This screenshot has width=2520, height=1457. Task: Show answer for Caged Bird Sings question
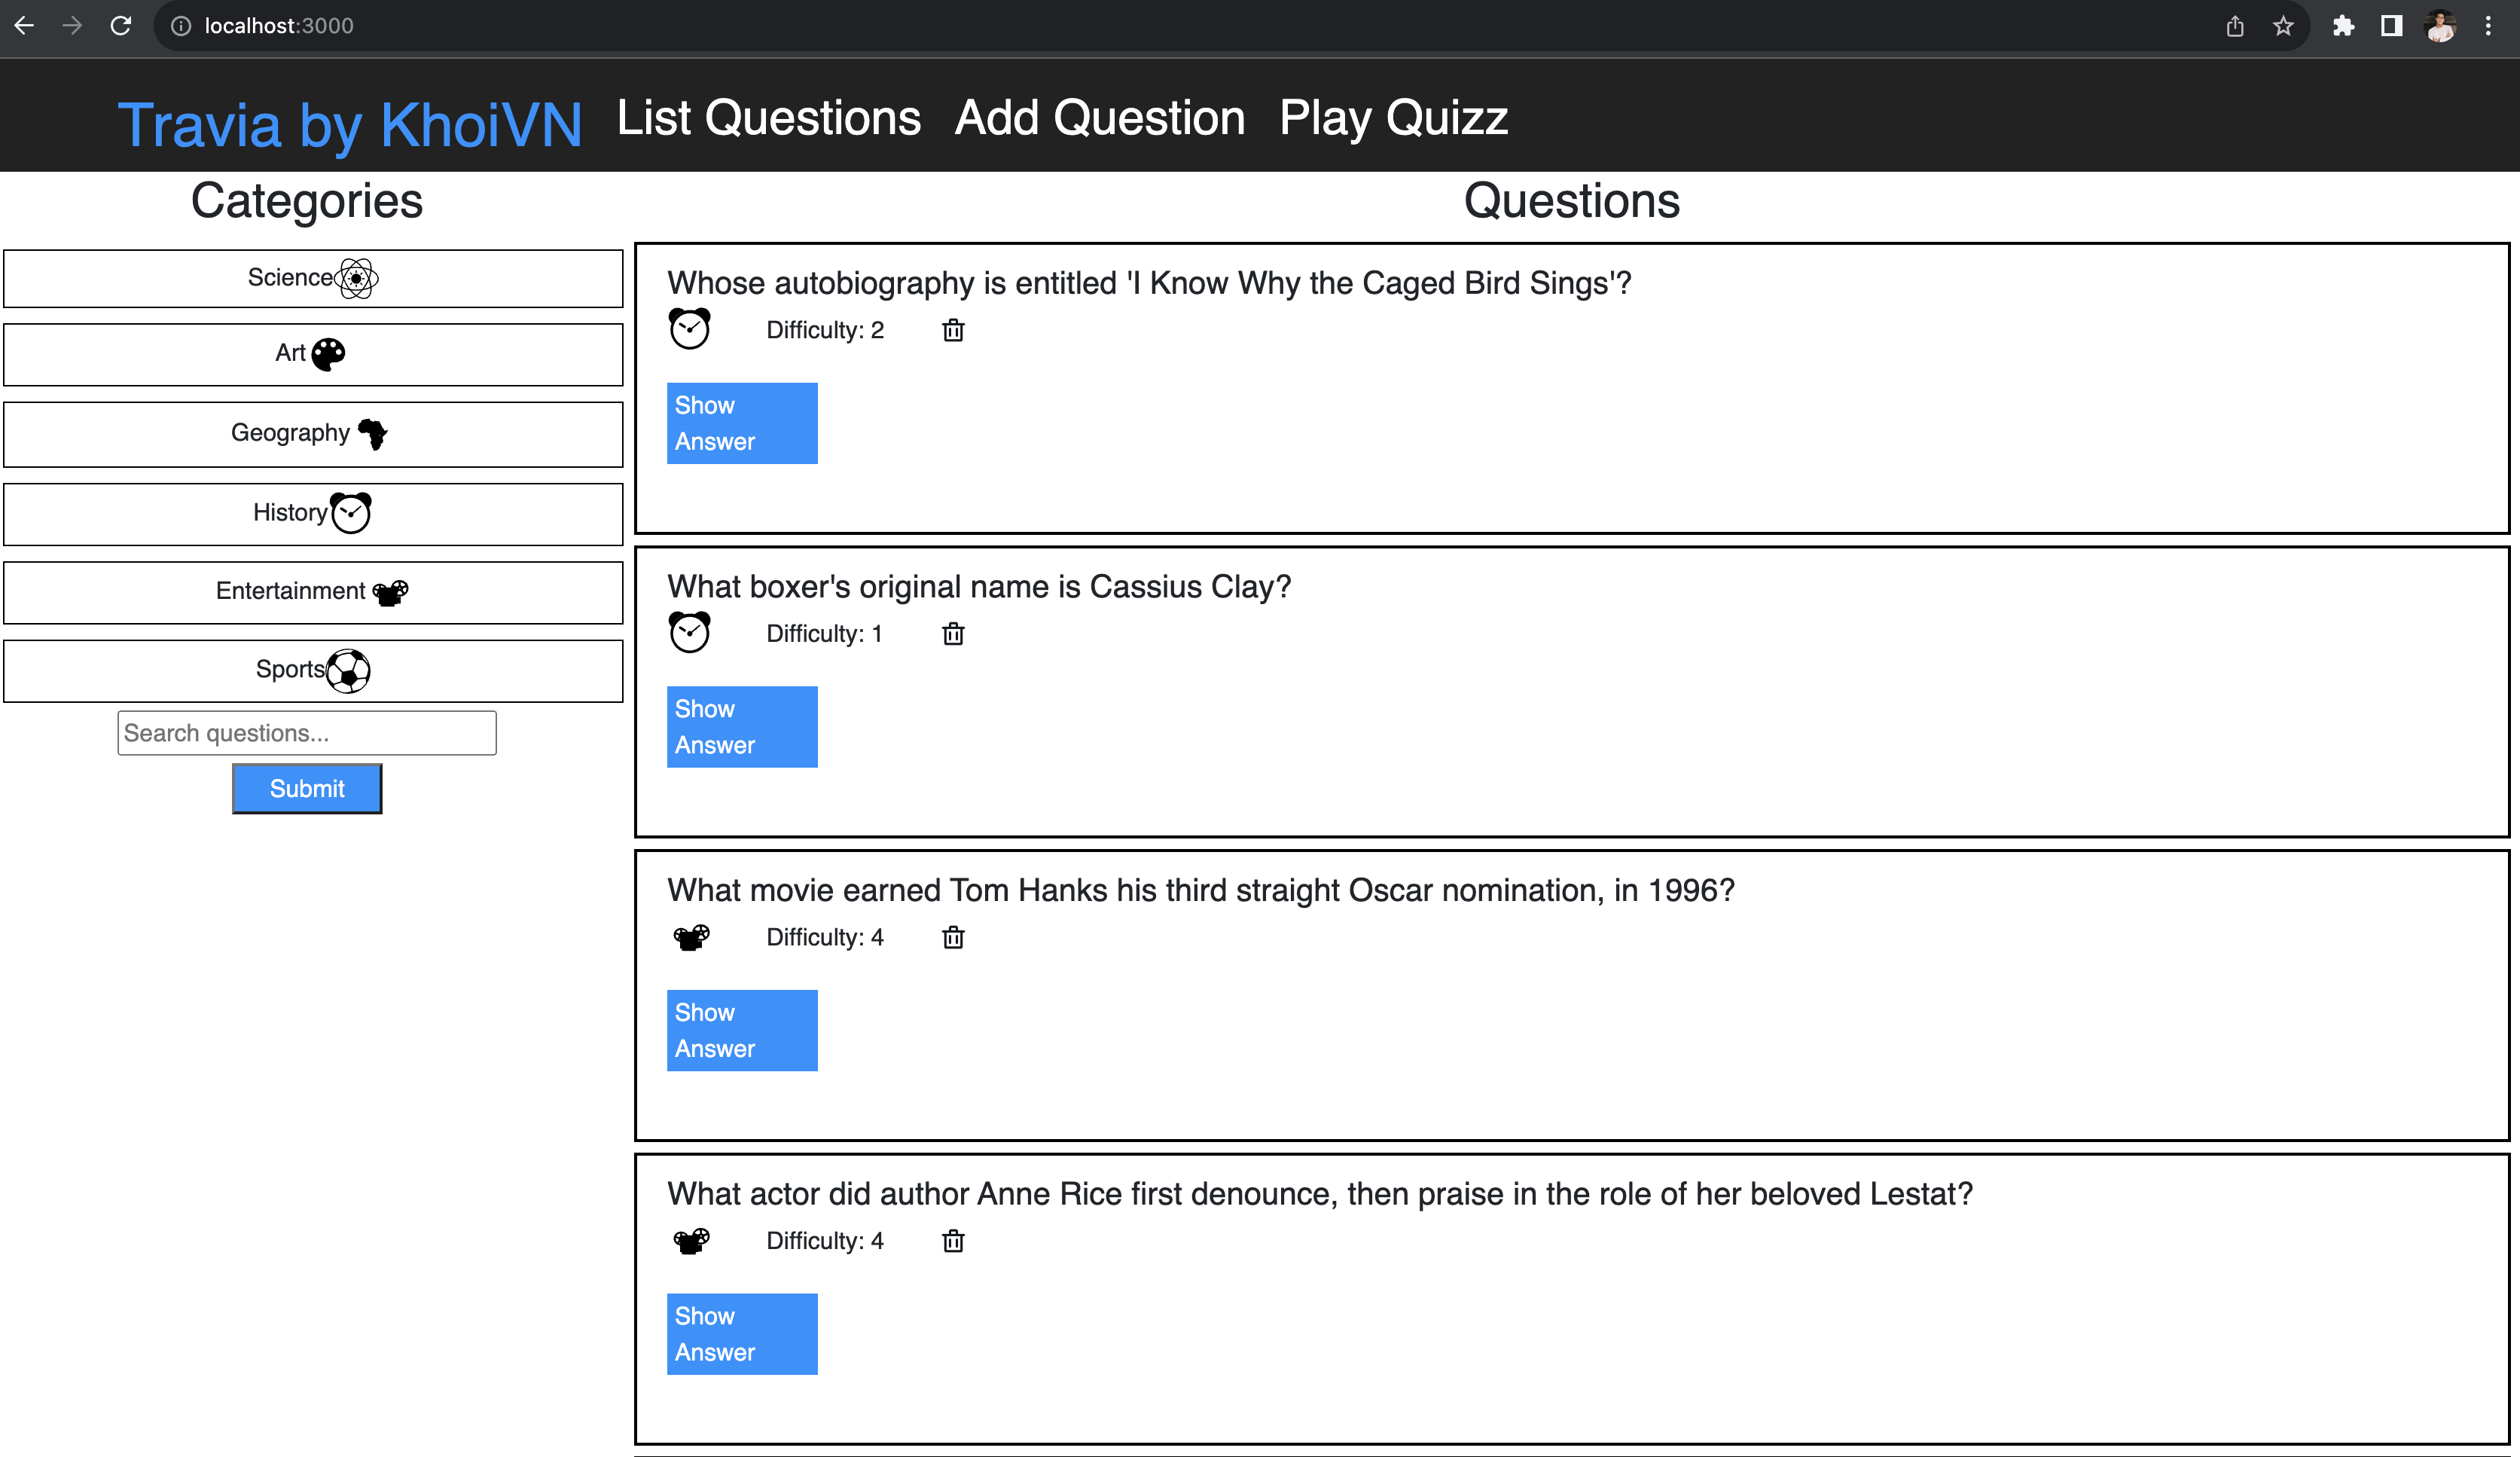(742, 423)
